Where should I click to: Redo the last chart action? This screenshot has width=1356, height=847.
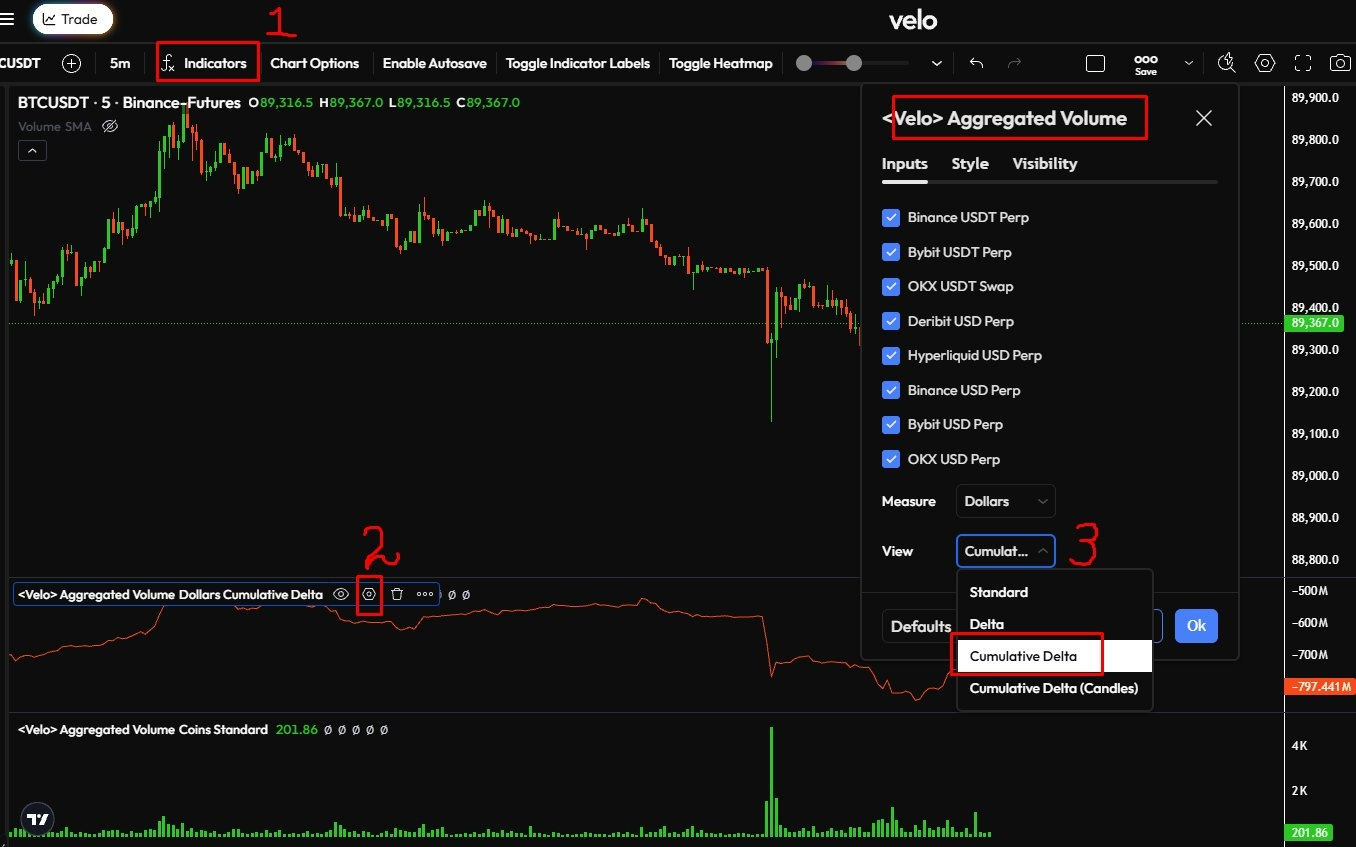[x=1014, y=63]
